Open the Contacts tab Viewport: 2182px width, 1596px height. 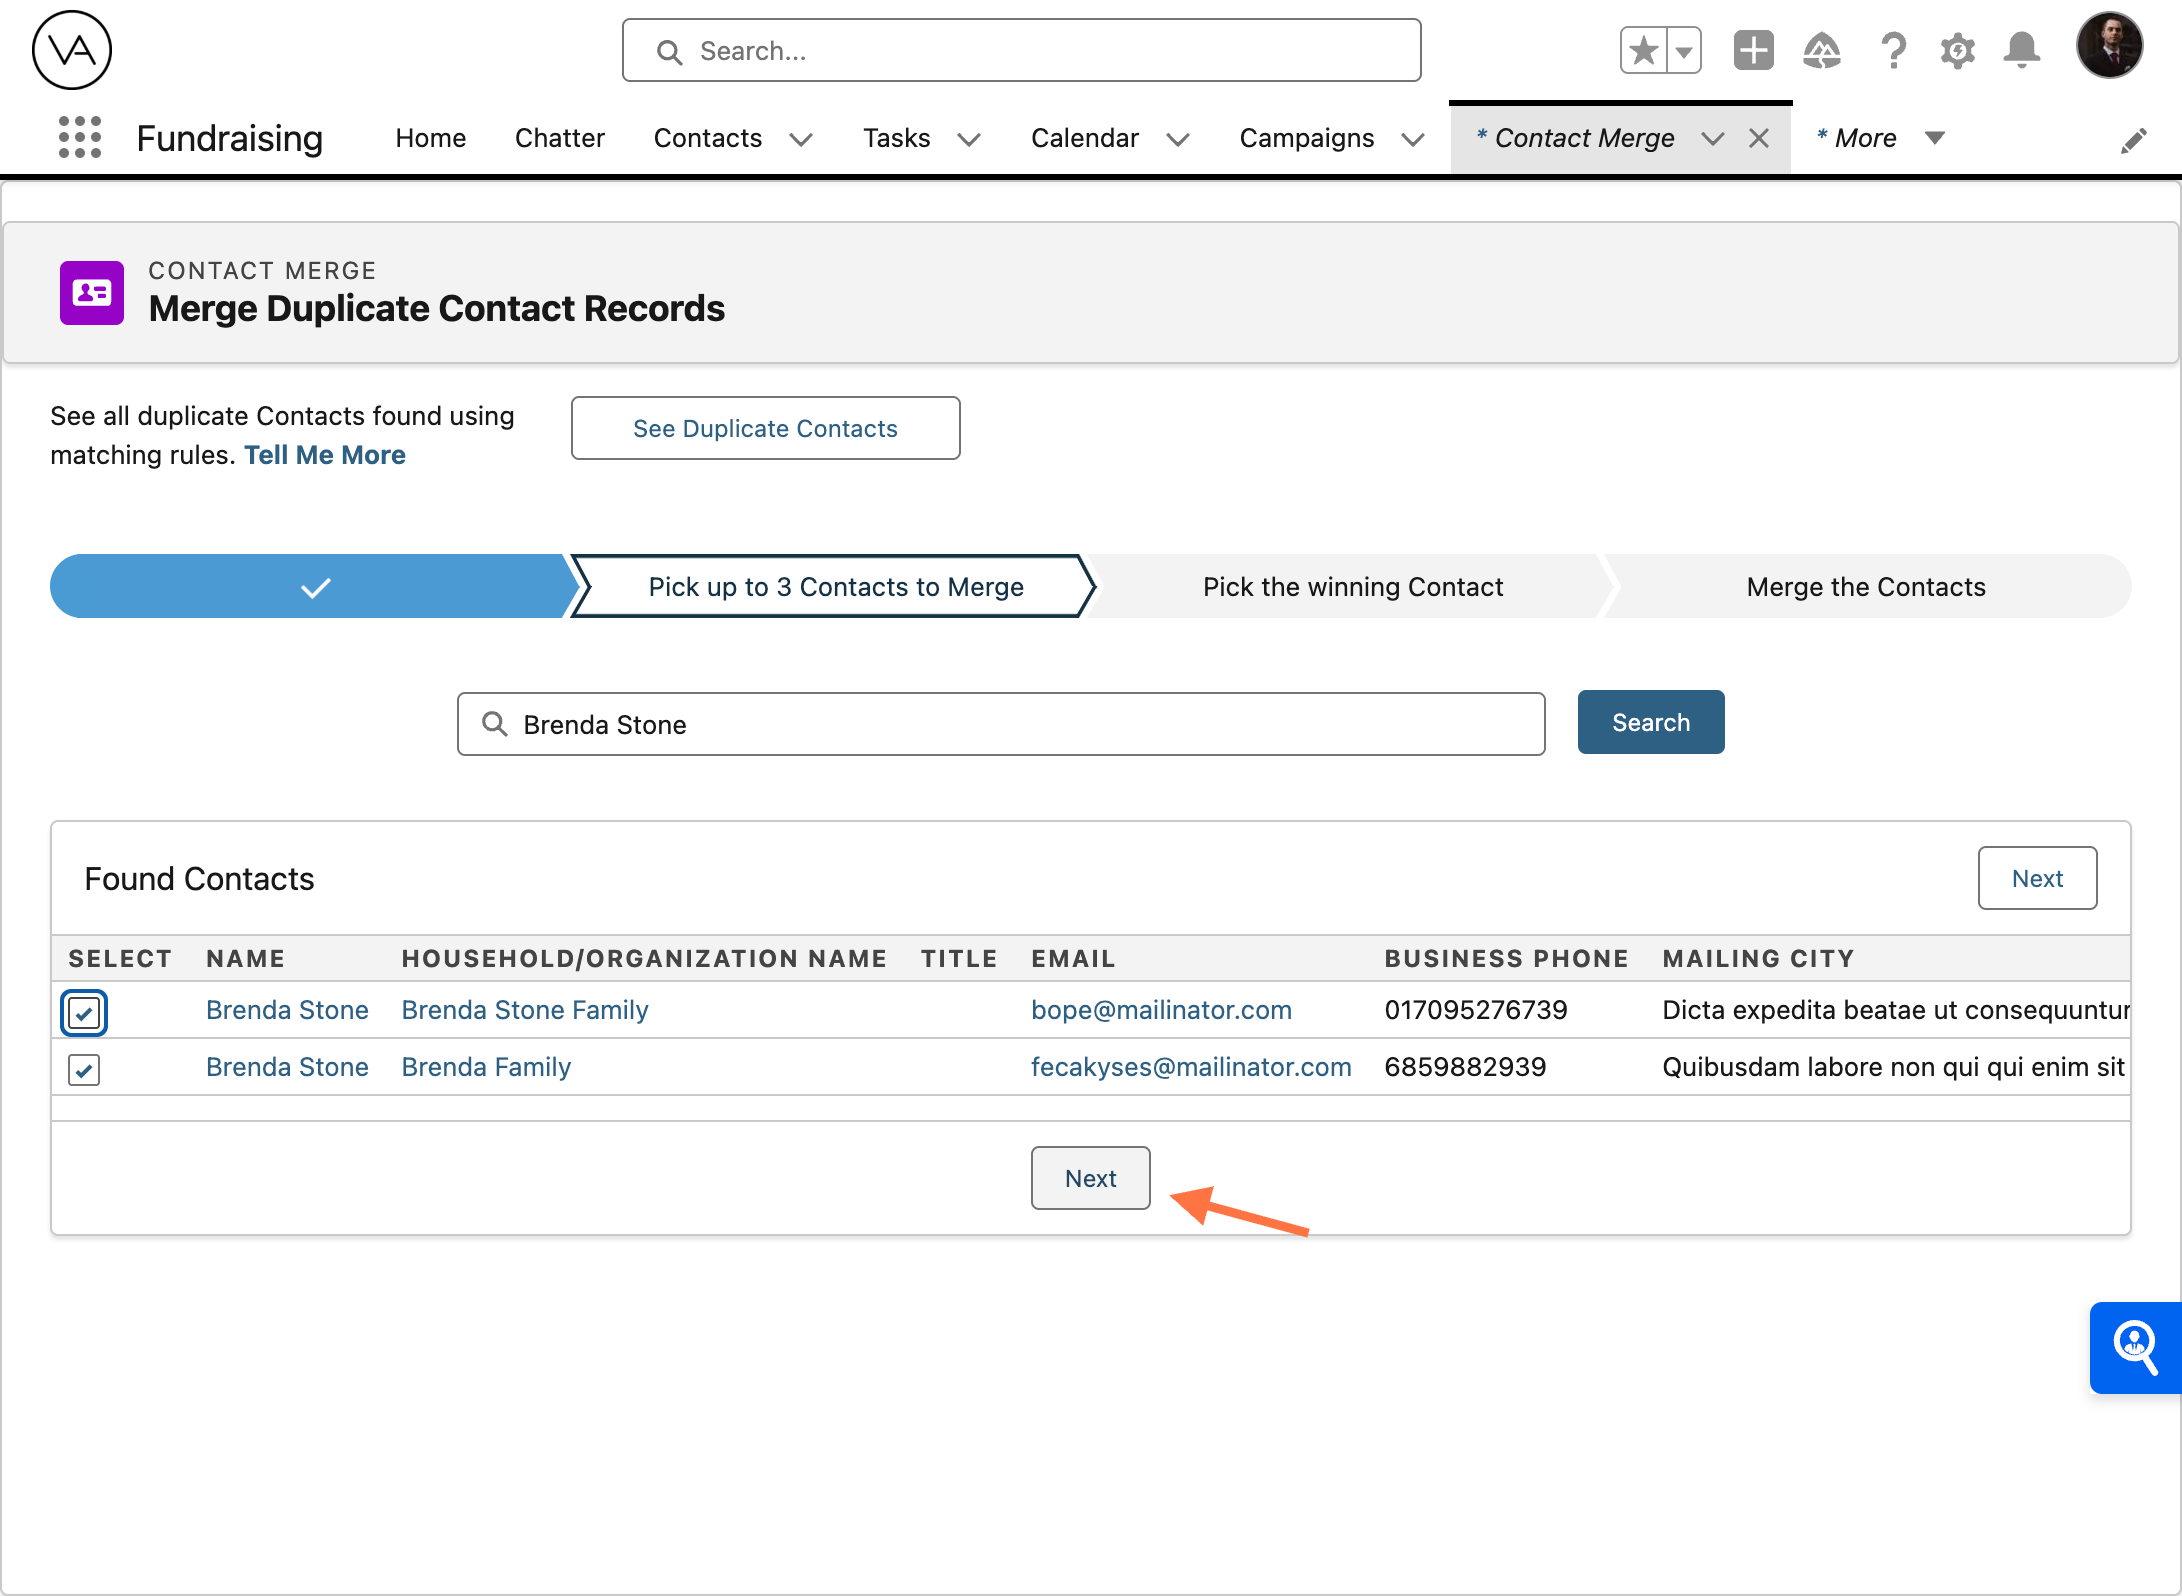(707, 138)
